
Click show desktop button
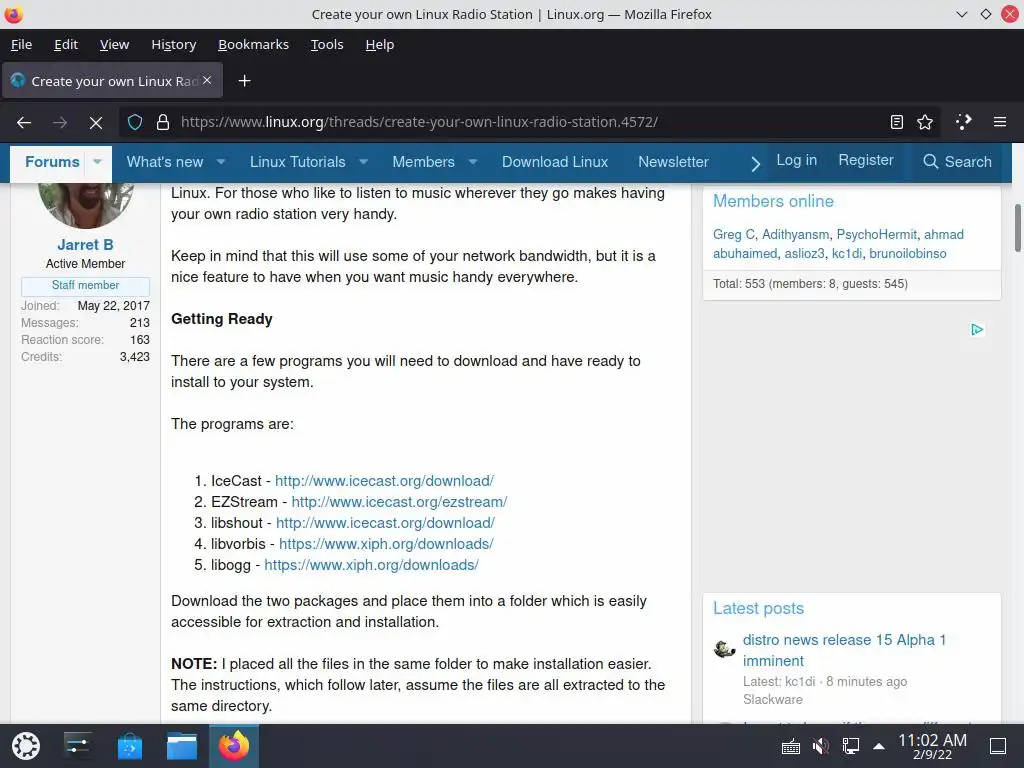click(998, 746)
